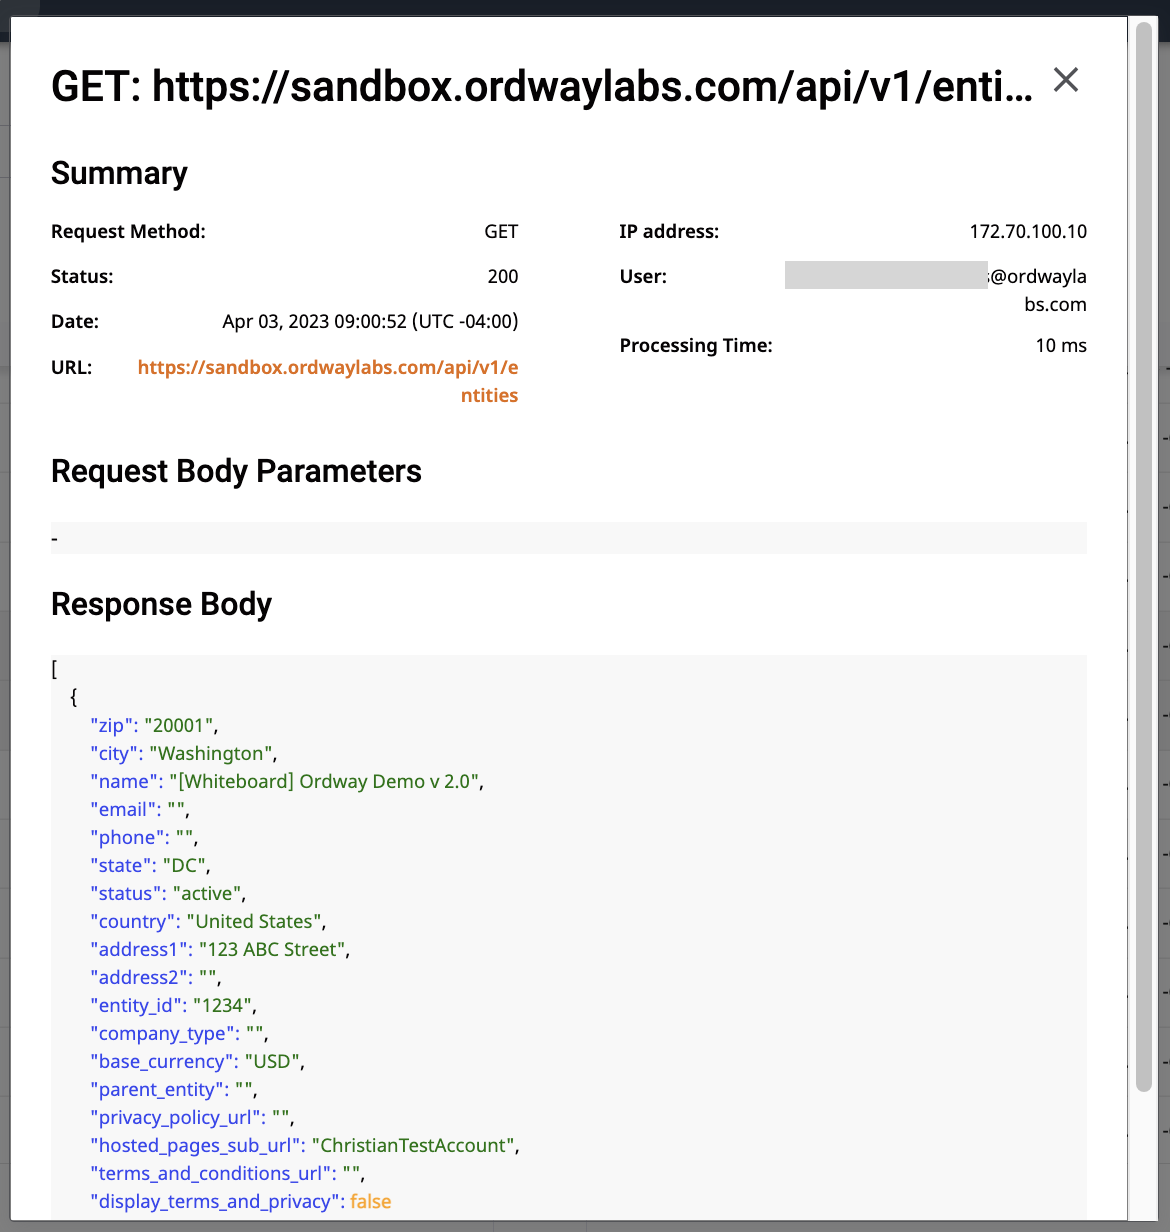Click the Request Method label
The width and height of the screenshot is (1170, 1232).
[x=128, y=231]
